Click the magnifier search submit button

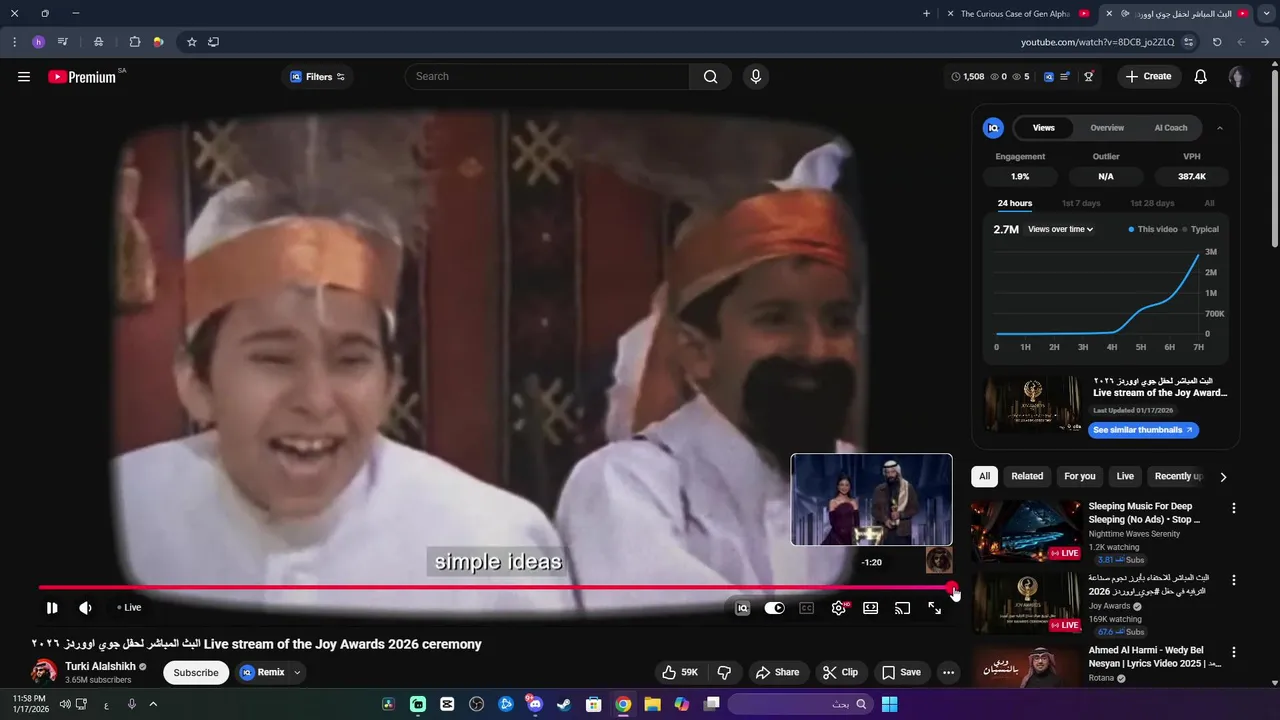click(710, 77)
